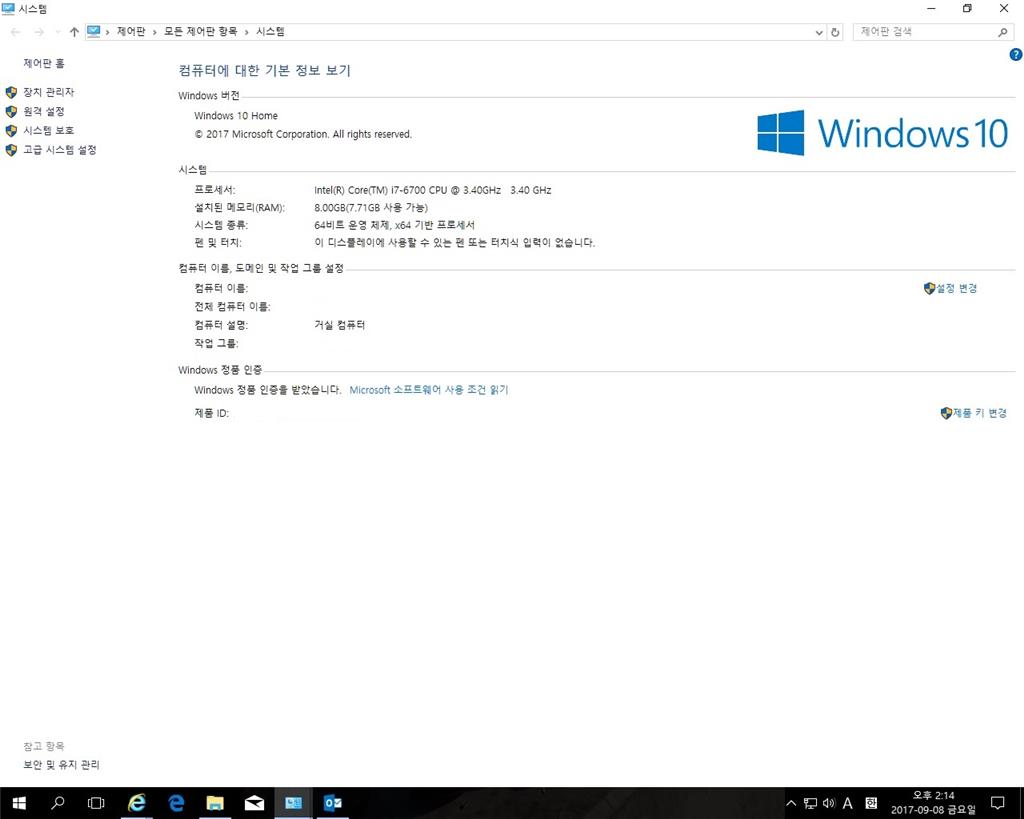Click the computer icon in address bar

pyautogui.click(x=94, y=31)
